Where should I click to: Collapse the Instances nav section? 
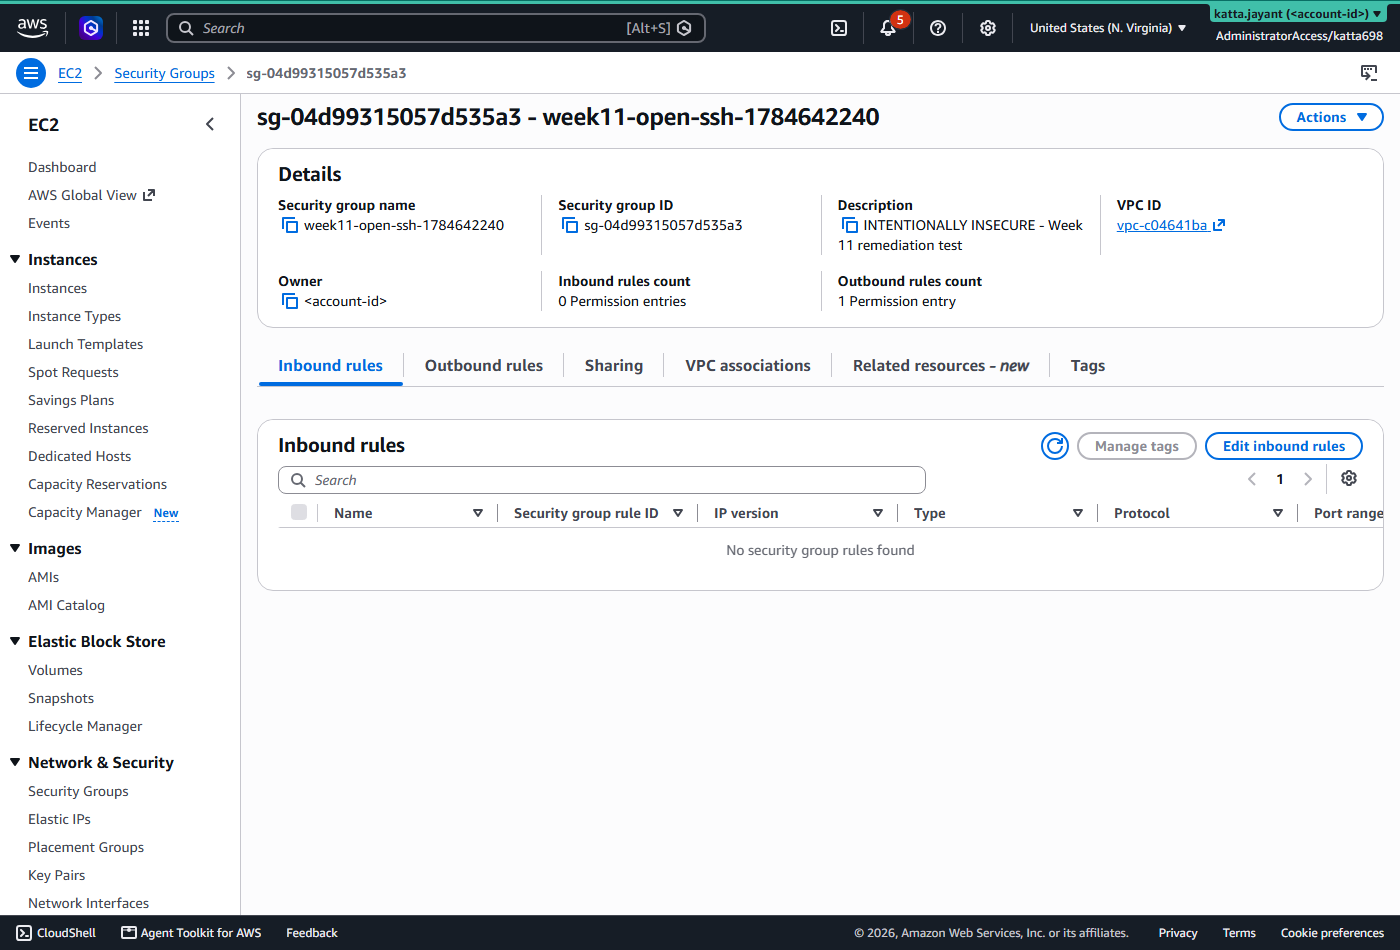15,260
